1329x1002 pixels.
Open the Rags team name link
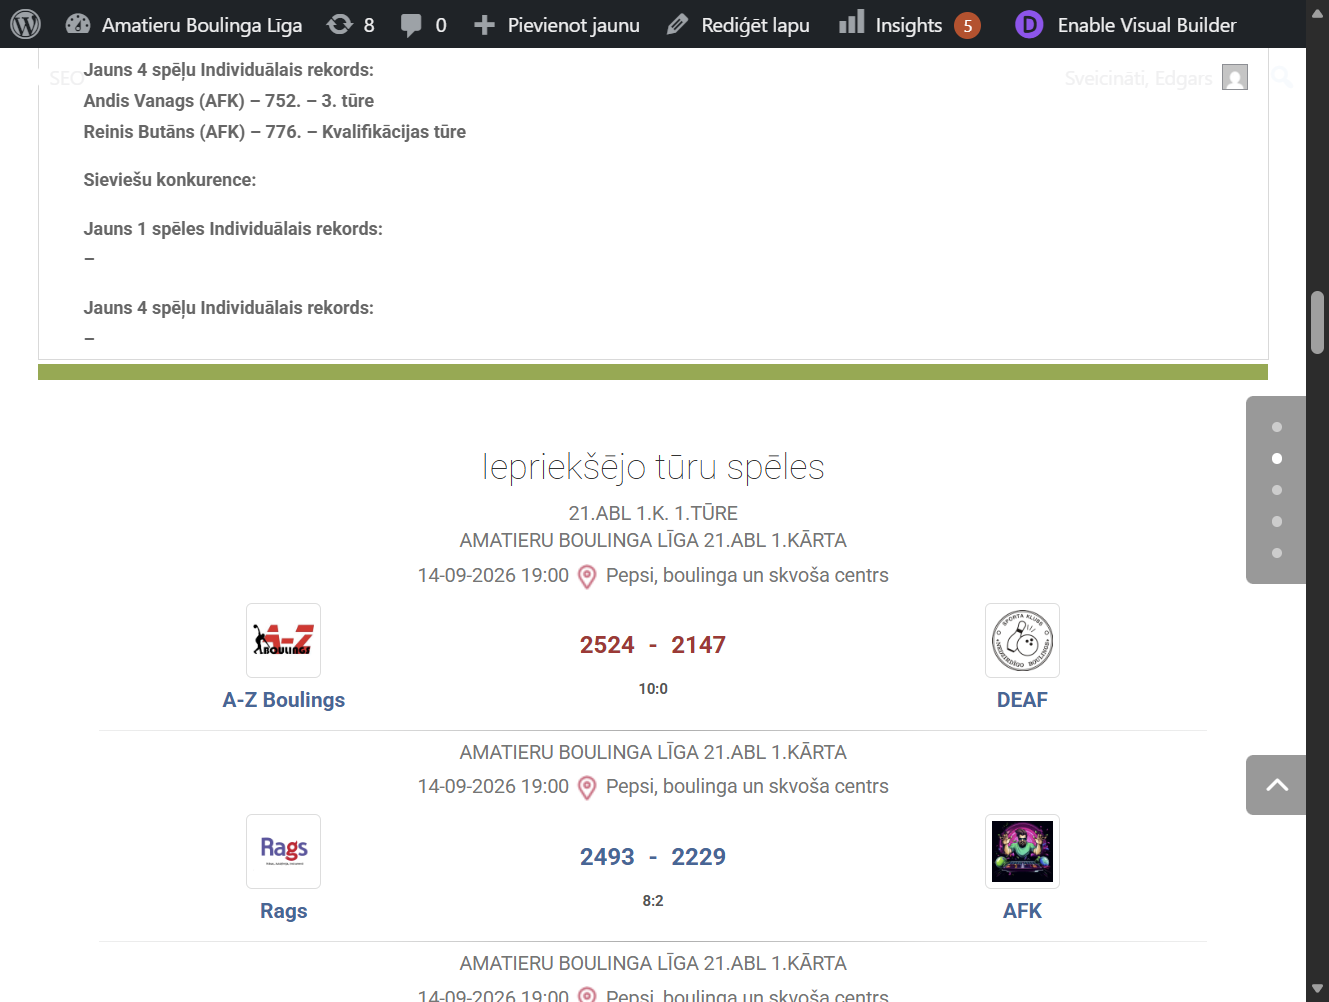tap(284, 911)
